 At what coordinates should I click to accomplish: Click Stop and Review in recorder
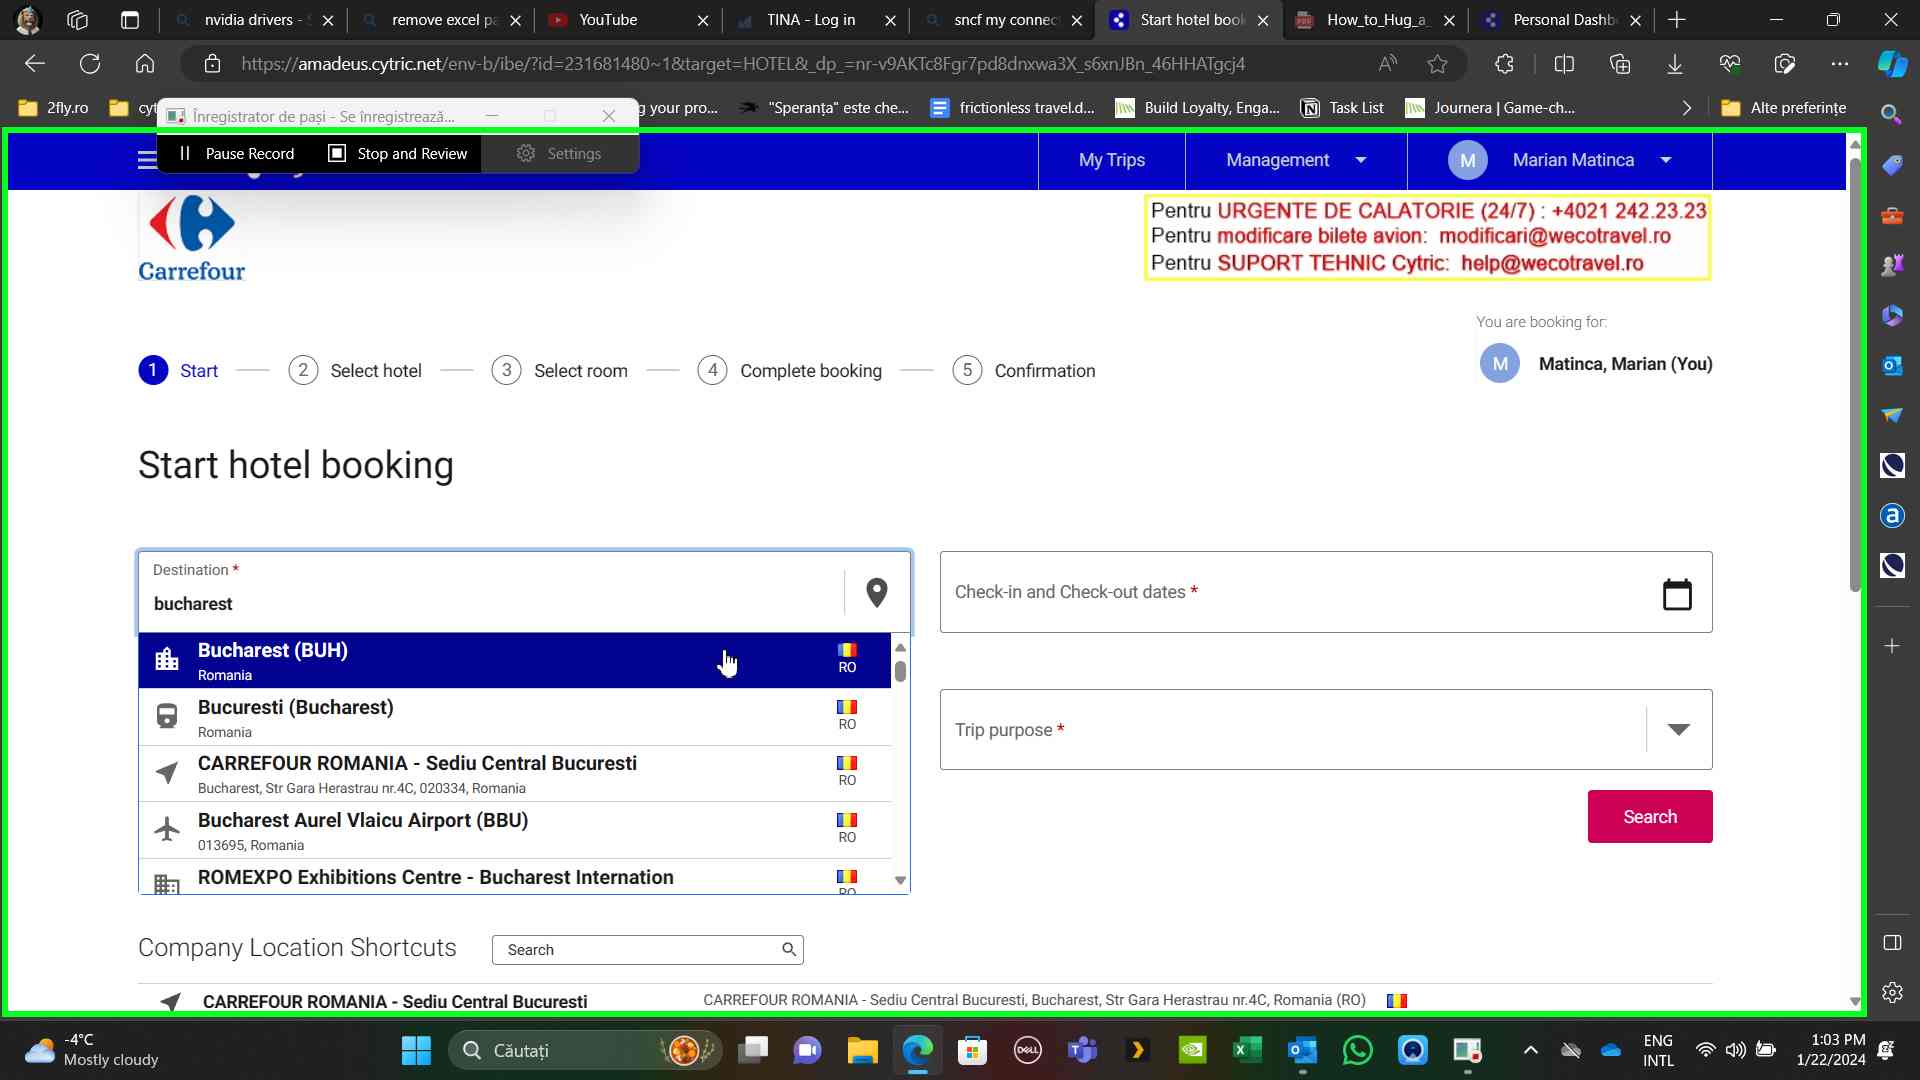(x=399, y=154)
